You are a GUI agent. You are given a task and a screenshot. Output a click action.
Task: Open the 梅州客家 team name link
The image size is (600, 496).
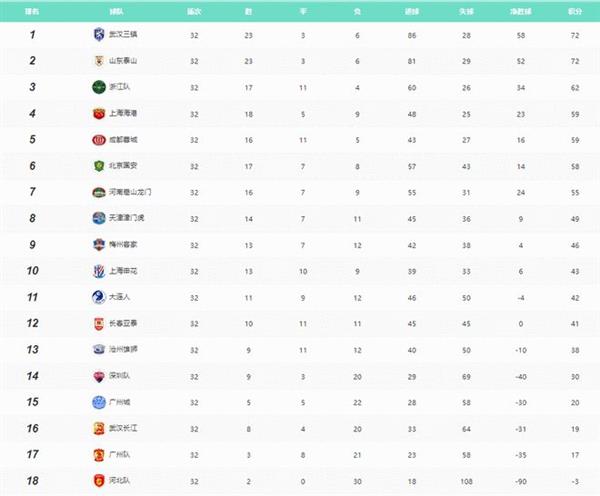[123, 244]
